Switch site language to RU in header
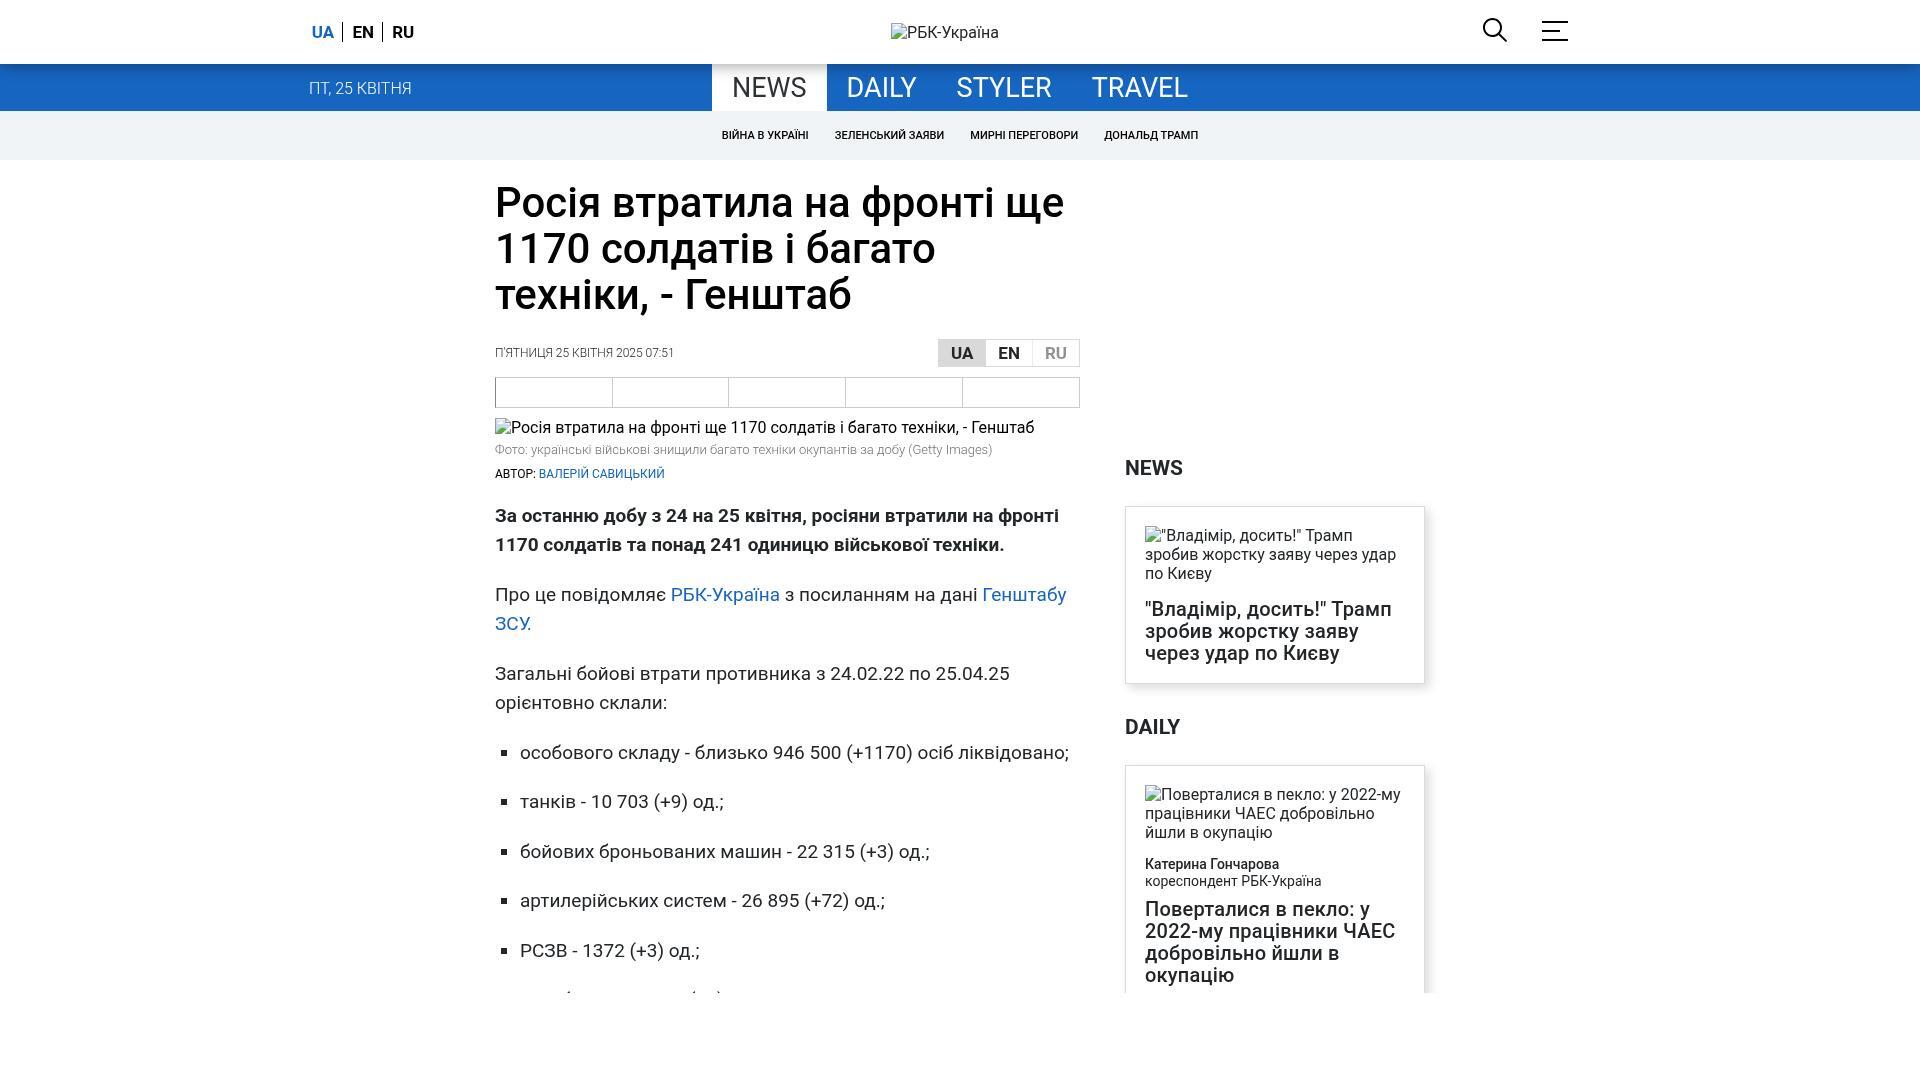 pyautogui.click(x=403, y=32)
